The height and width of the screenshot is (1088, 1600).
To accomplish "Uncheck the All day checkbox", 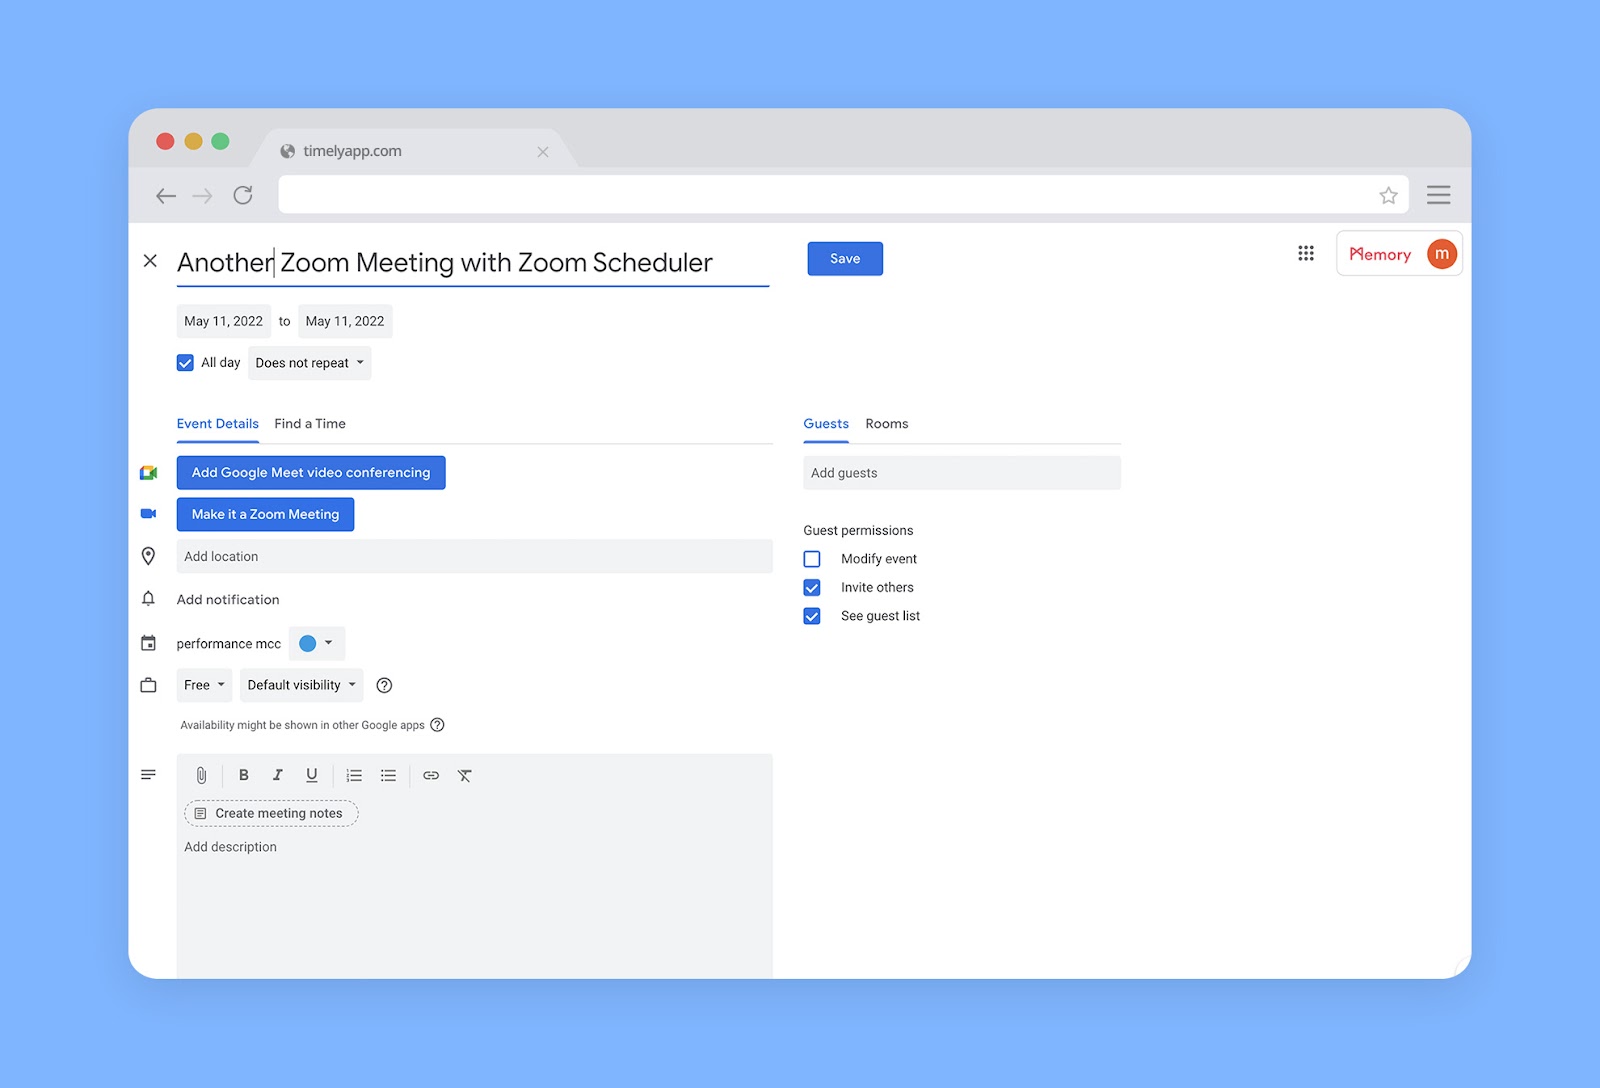I will point(185,363).
